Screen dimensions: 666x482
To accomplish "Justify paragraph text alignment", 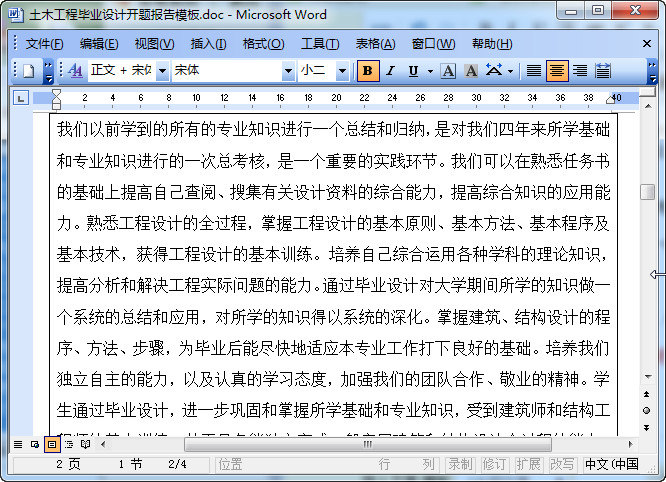I will pos(534,70).
